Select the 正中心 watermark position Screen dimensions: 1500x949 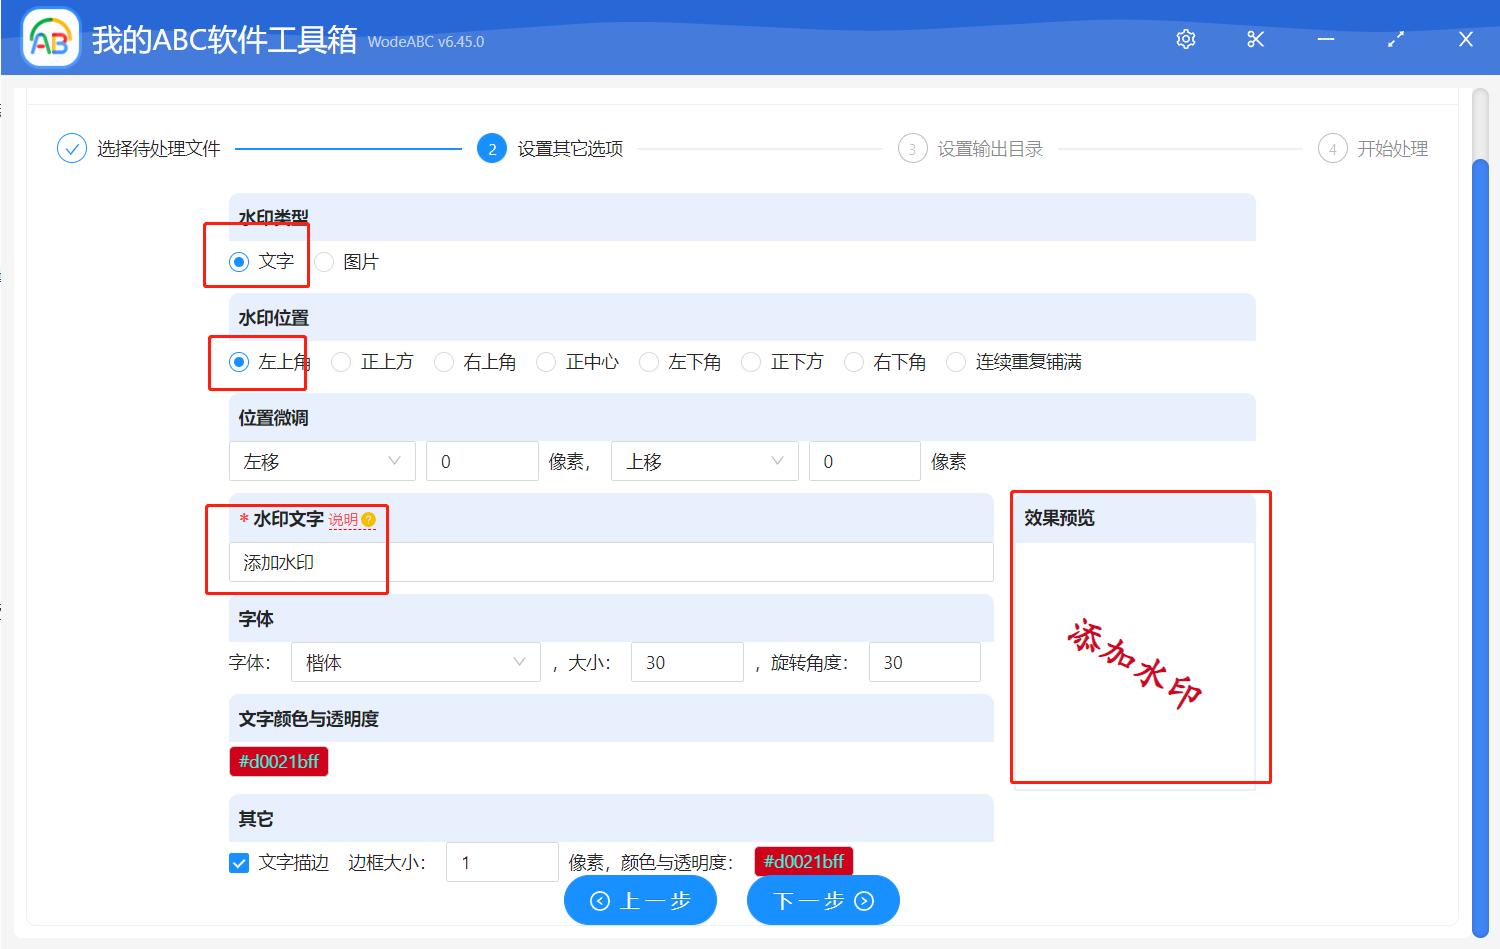(x=546, y=362)
